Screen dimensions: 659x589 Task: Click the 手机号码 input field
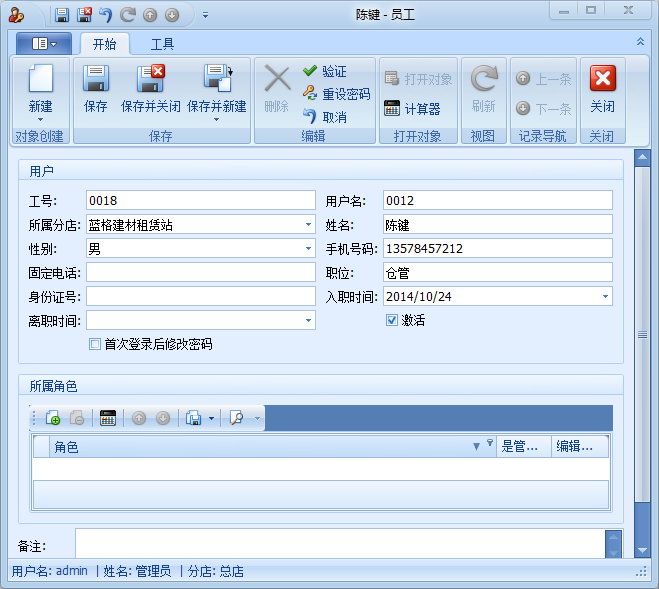(497, 248)
